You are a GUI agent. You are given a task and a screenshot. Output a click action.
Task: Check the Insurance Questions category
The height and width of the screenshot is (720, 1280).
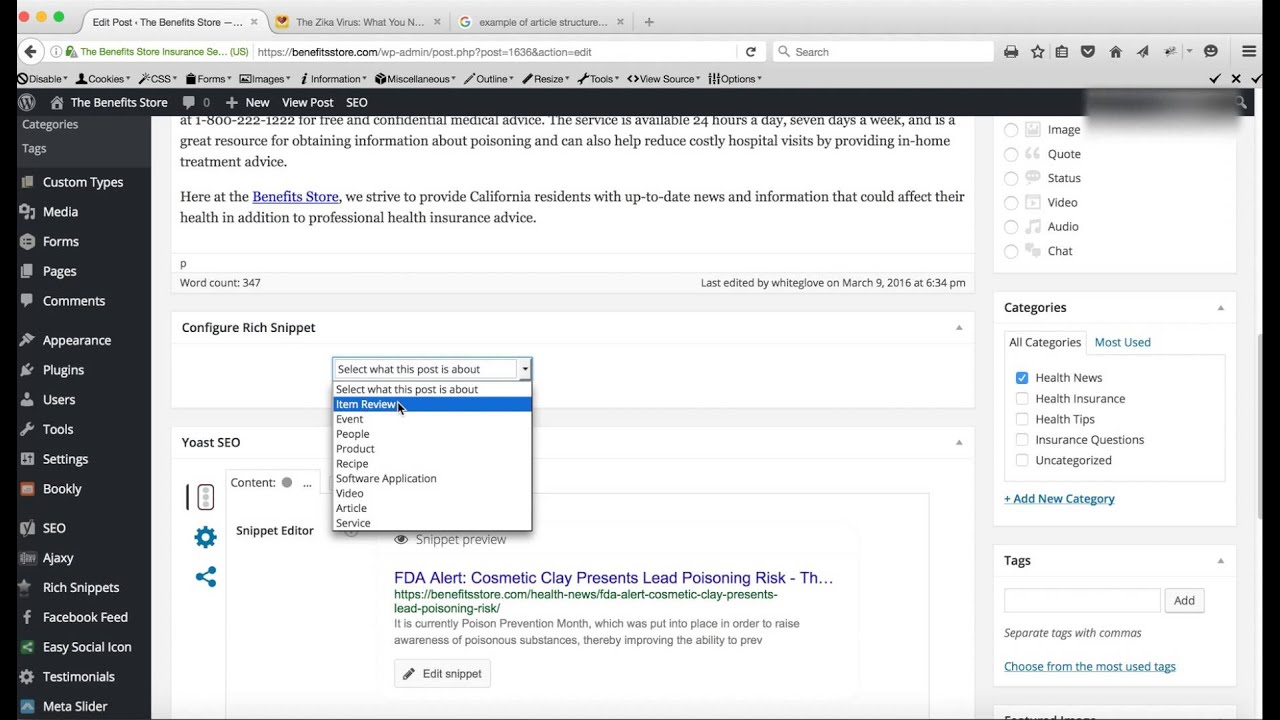[x=1022, y=440]
